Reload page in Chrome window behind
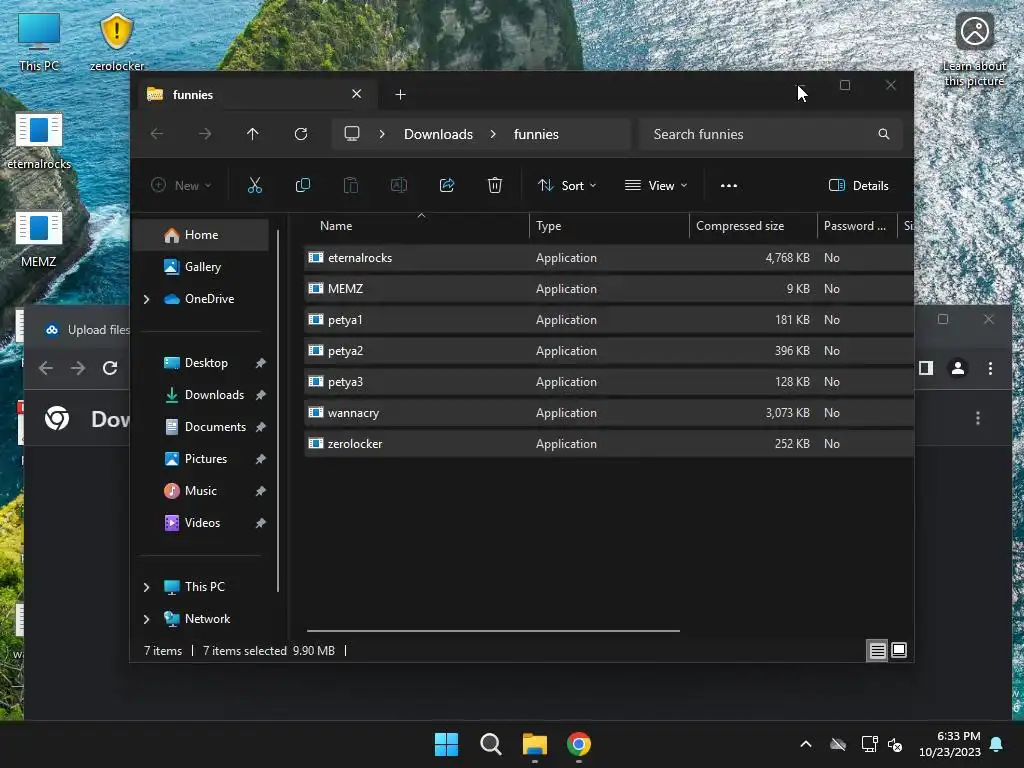The height and width of the screenshot is (768, 1024). [110, 368]
